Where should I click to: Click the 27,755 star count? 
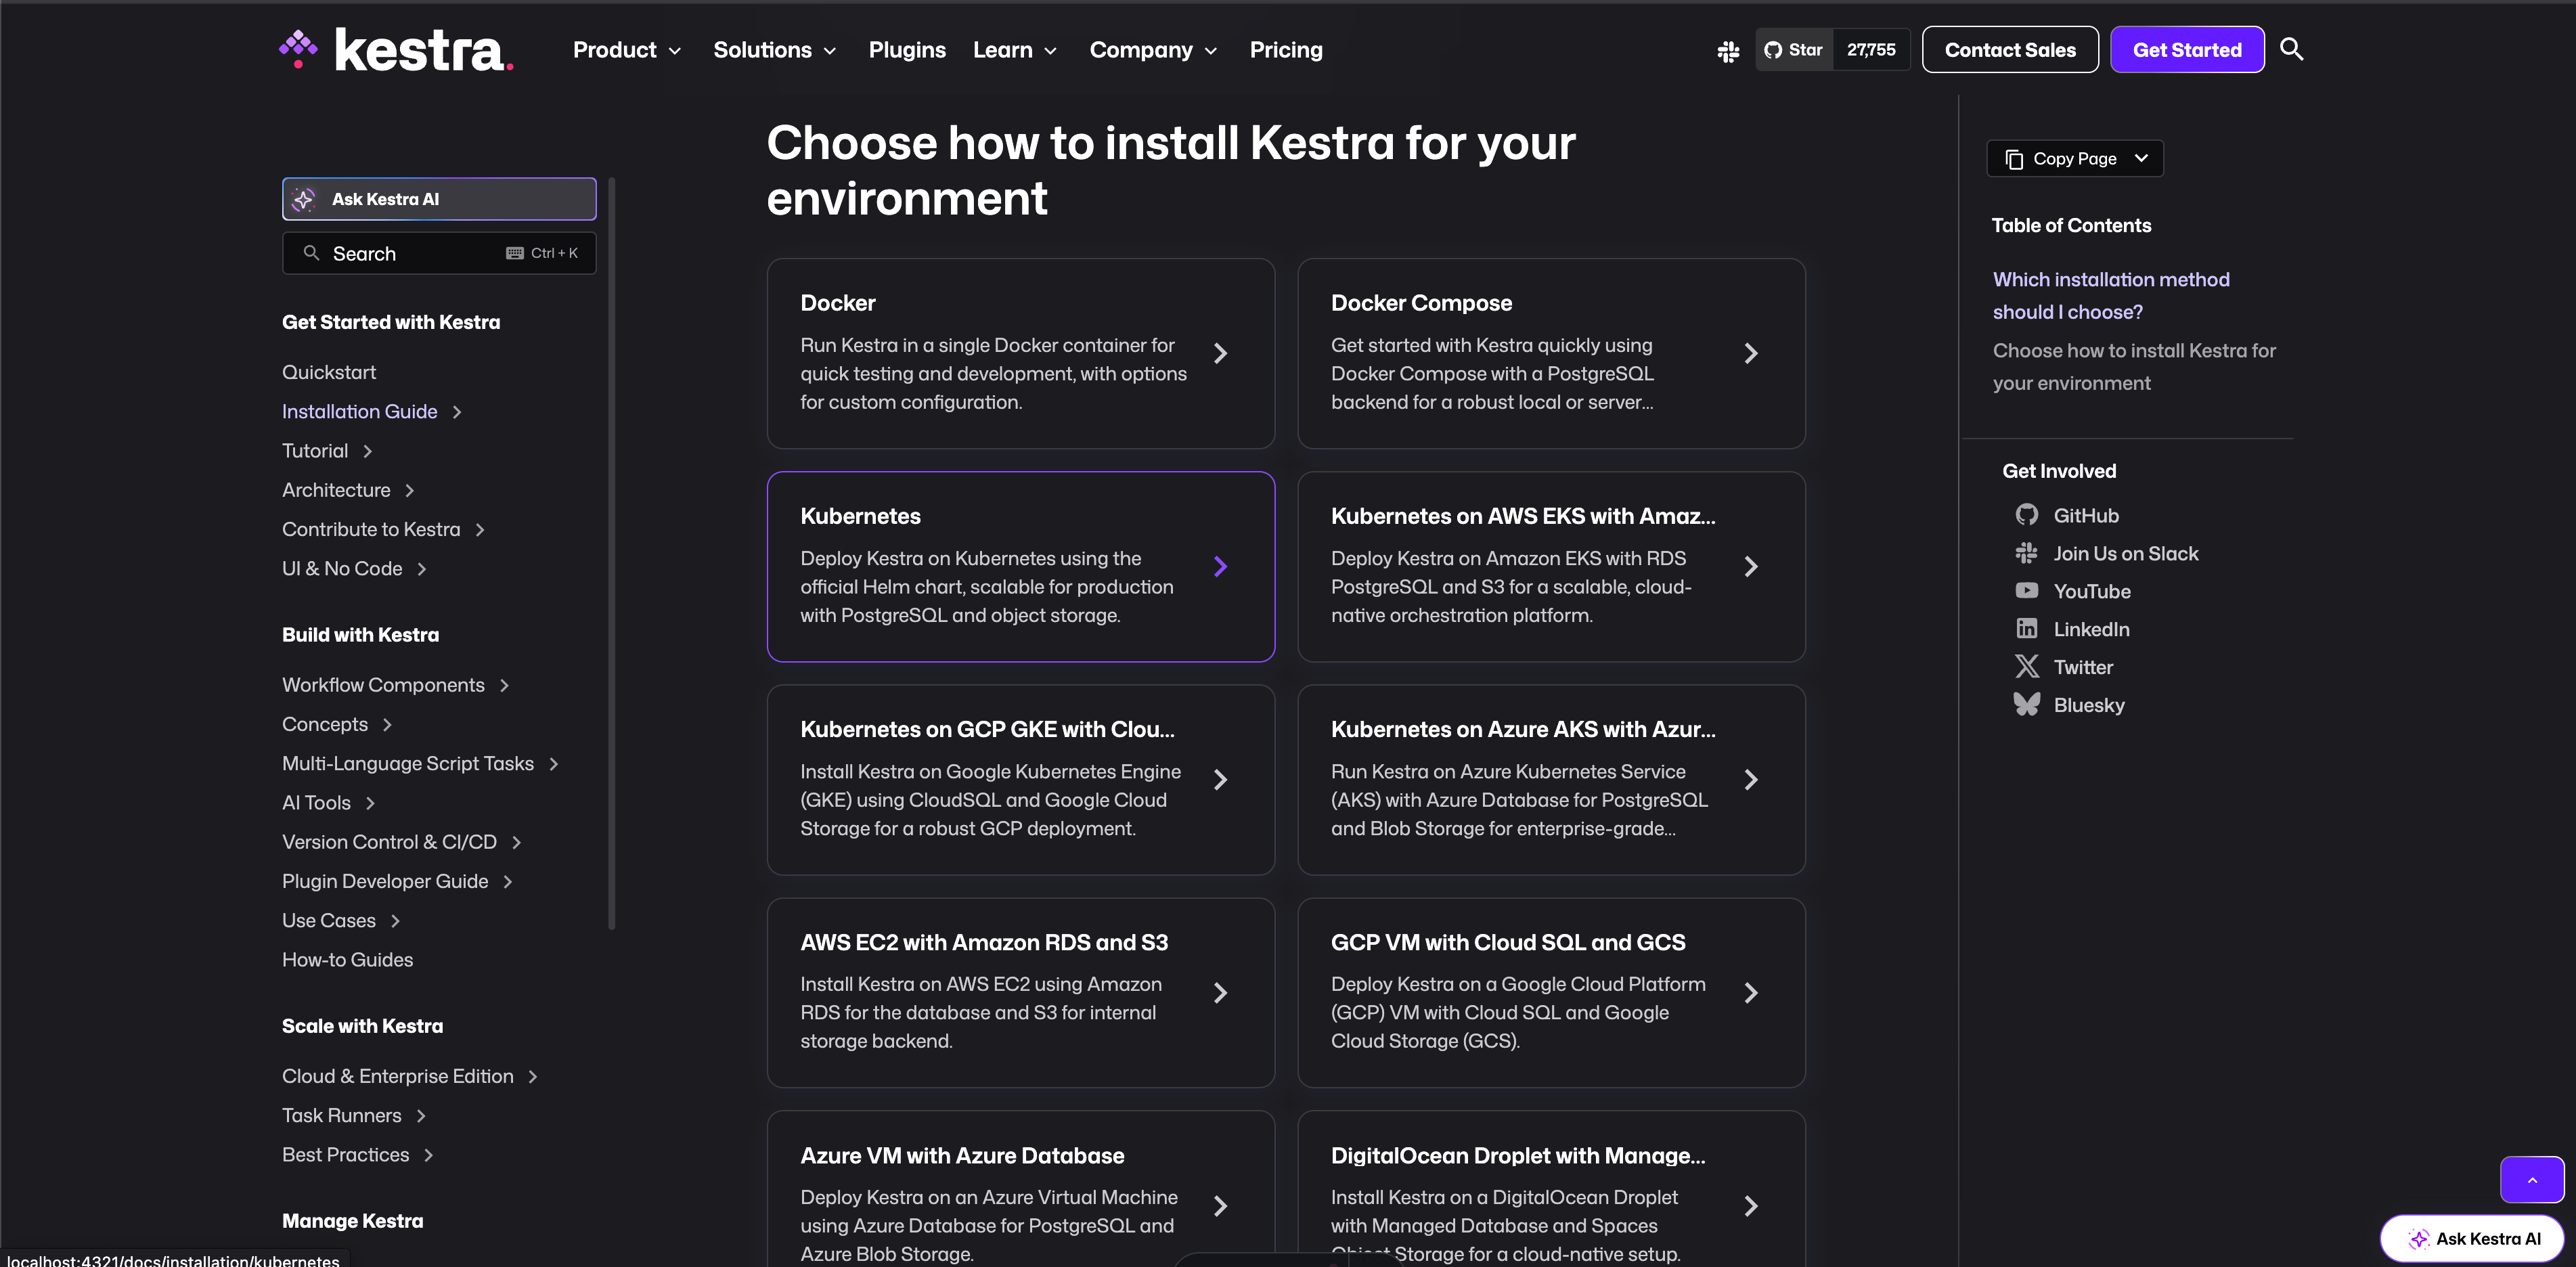point(1871,50)
